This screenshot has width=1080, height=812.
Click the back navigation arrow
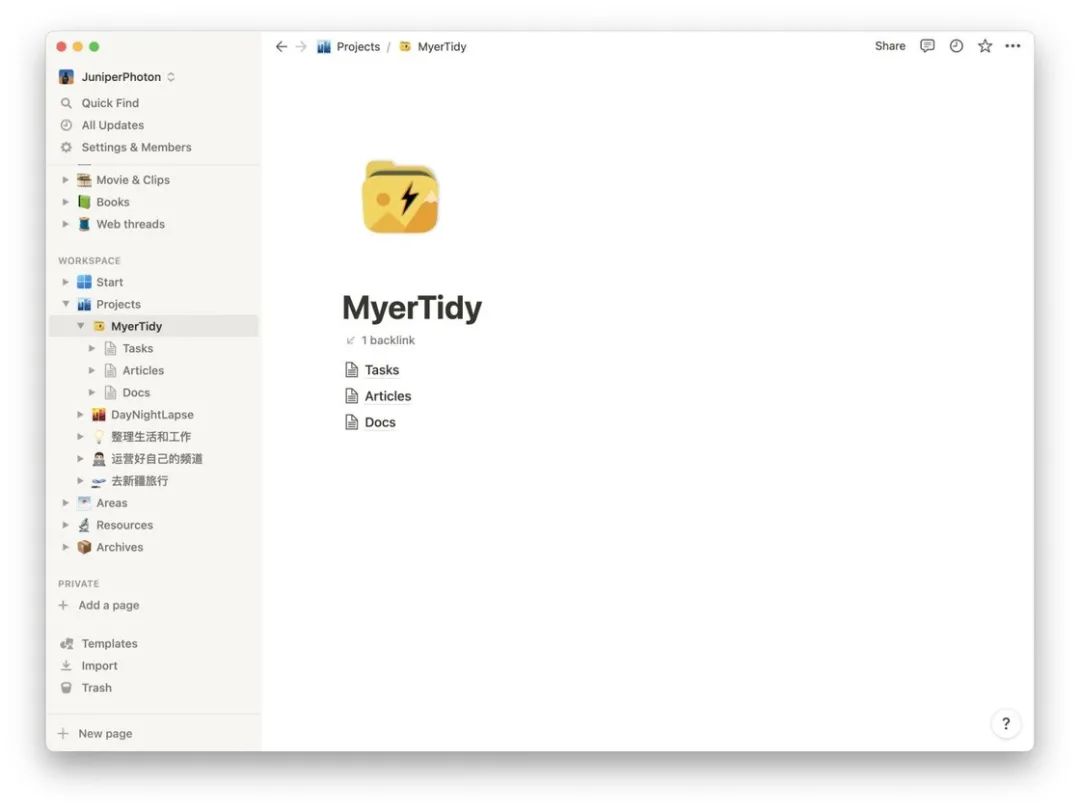pos(281,46)
